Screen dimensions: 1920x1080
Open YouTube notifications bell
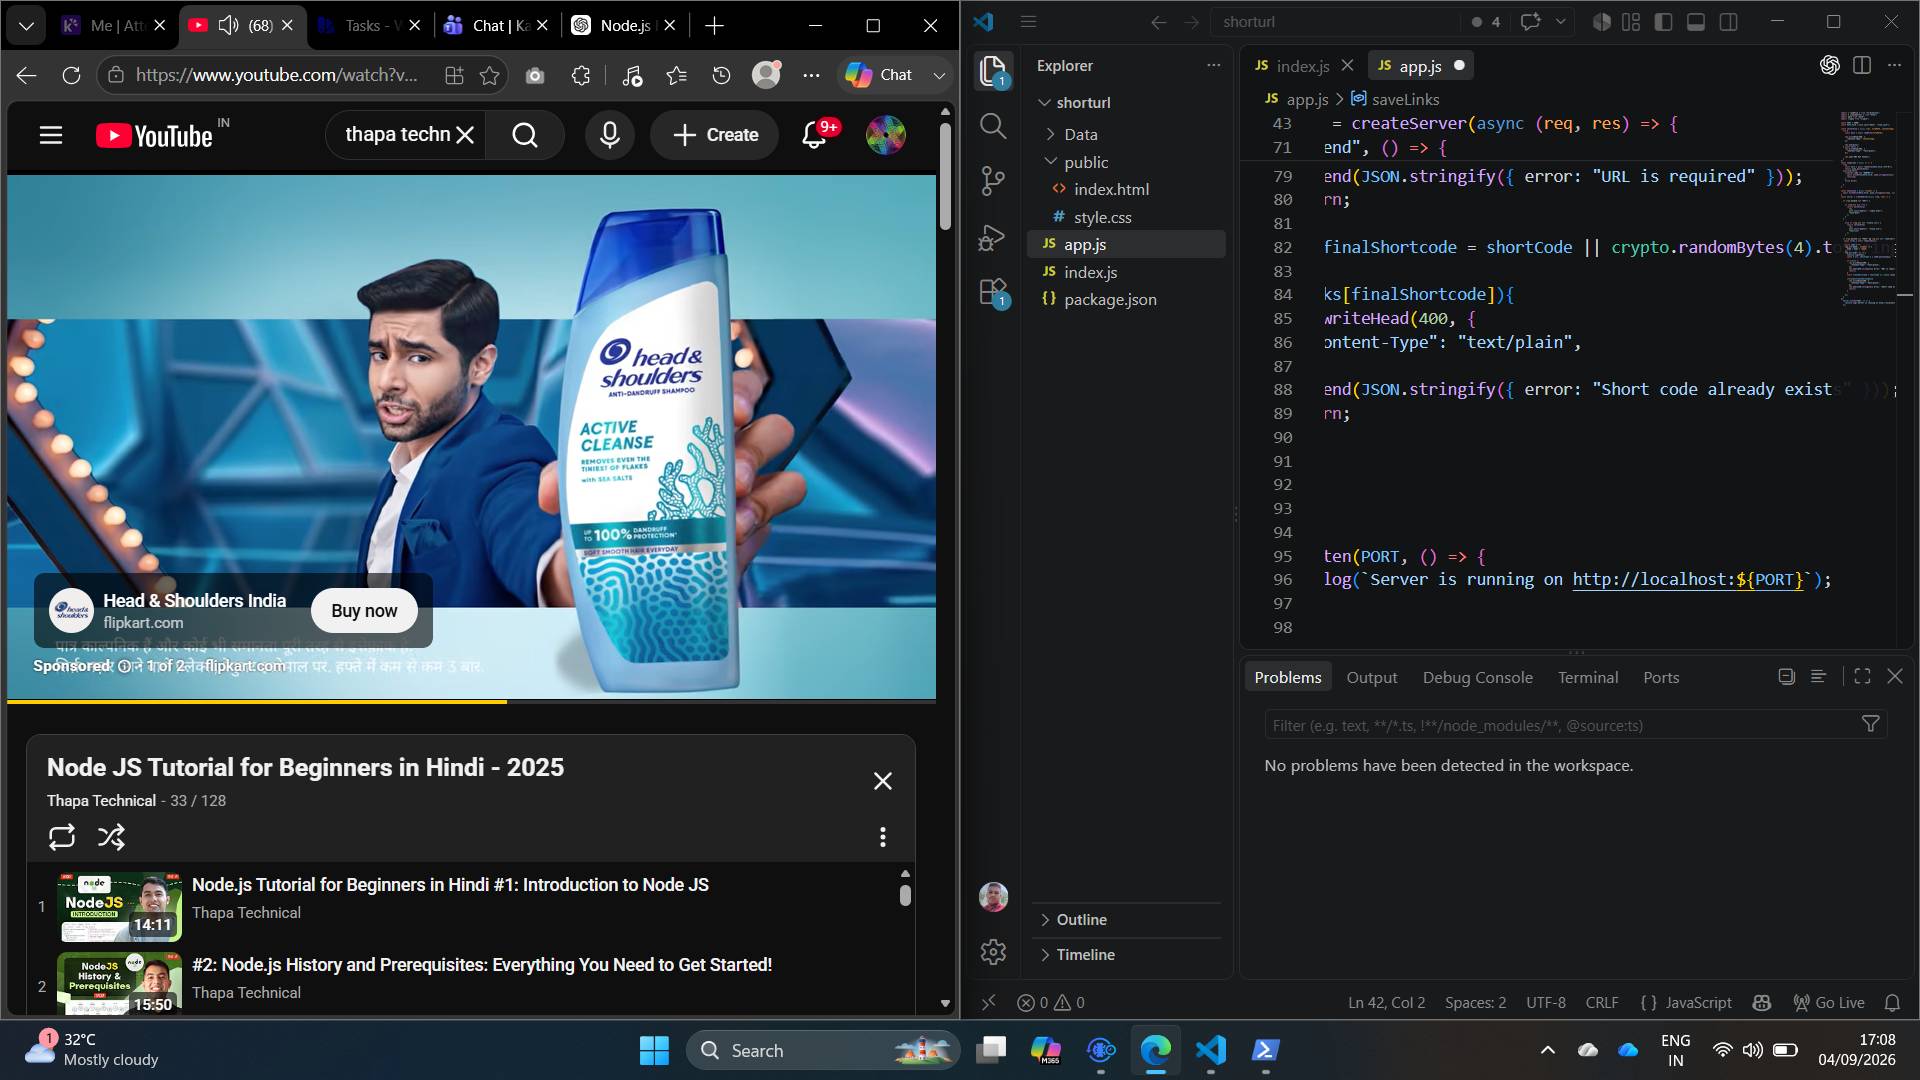814,135
